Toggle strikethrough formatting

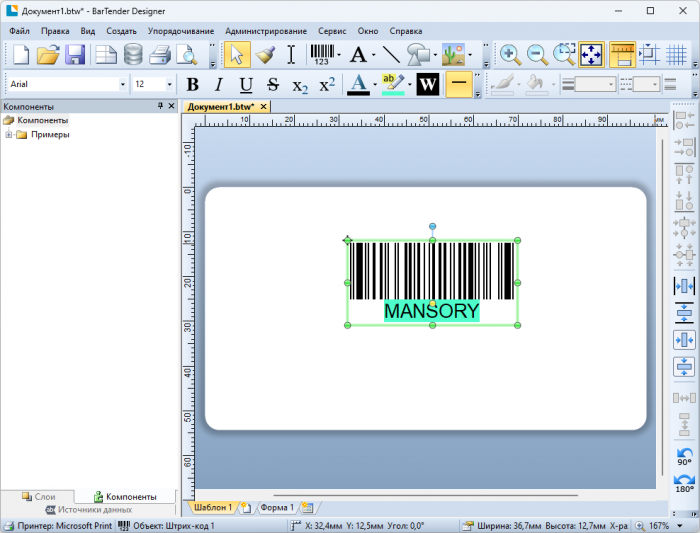(x=273, y=84)
